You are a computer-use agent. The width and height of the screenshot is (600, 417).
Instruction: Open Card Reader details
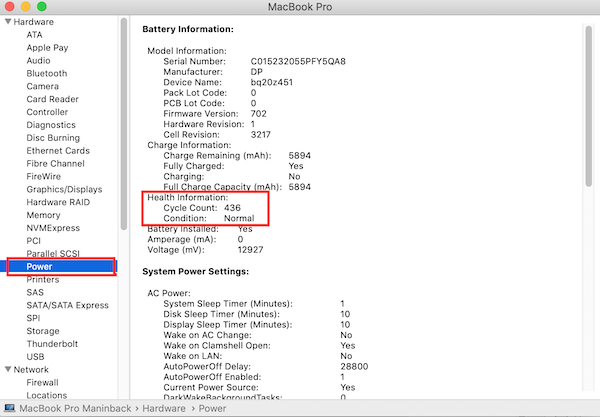pyautogui.click(x=52, y=99)
